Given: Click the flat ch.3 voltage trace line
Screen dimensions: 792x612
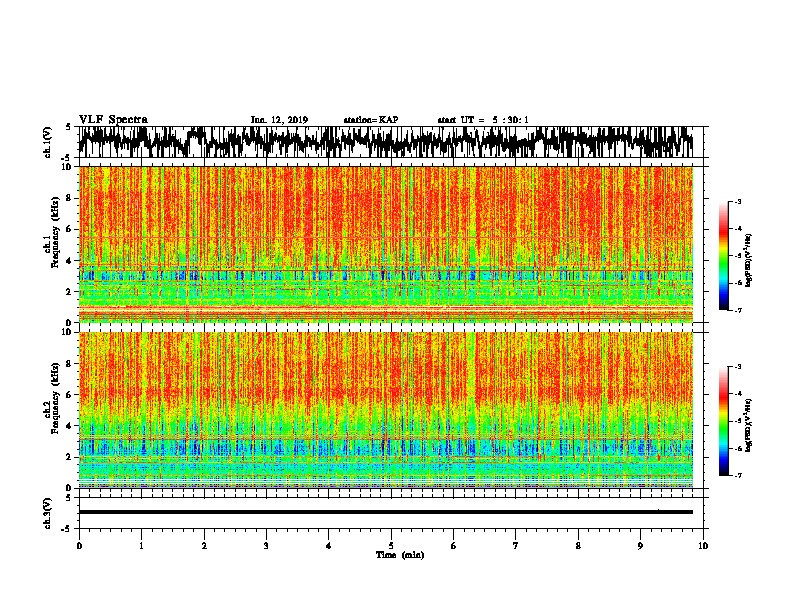Looking at the screenshot, I should [x=385, y=512].
